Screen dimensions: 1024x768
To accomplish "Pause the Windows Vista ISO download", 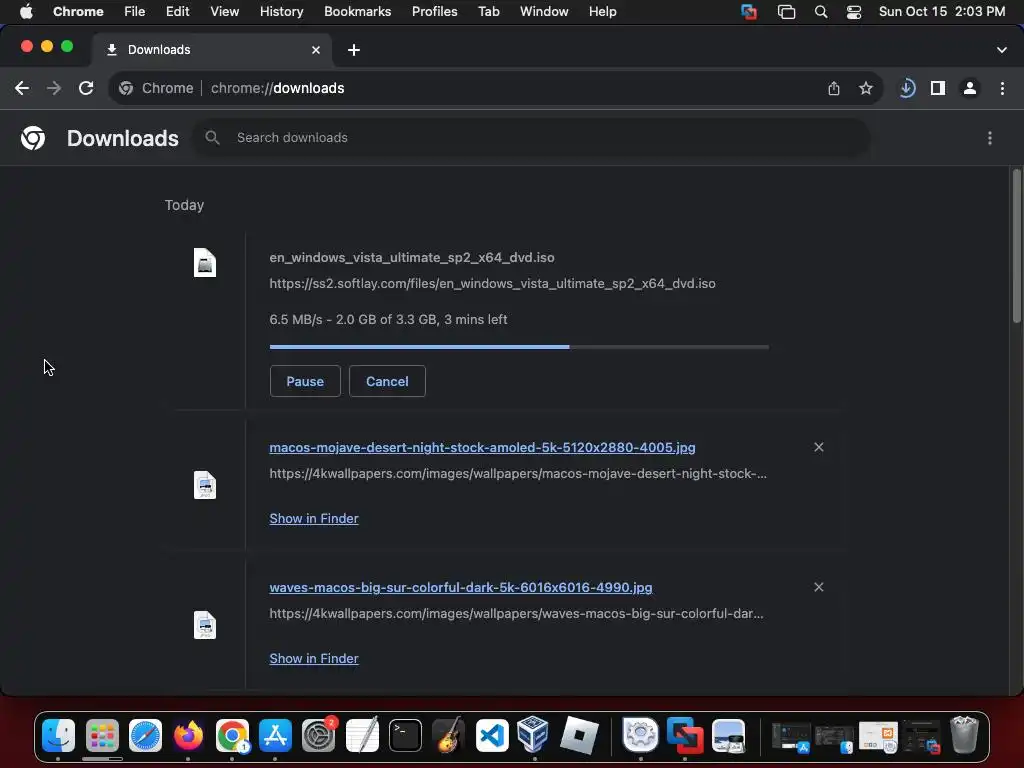I will click(x=305, y=381).
